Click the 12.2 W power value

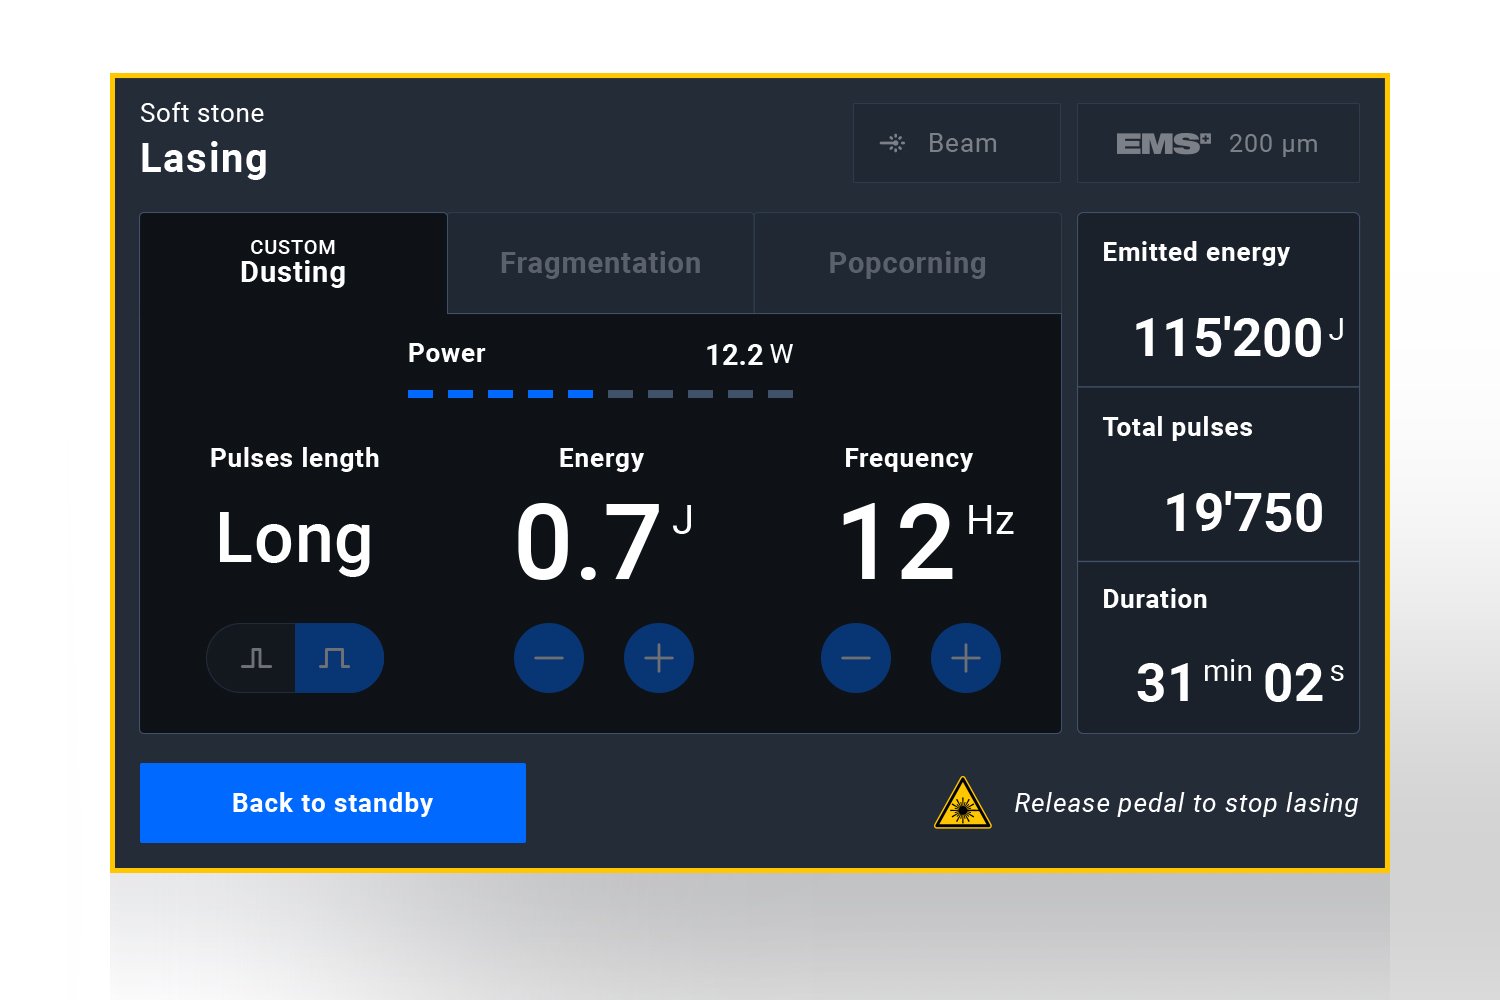(x=749, y=355)
